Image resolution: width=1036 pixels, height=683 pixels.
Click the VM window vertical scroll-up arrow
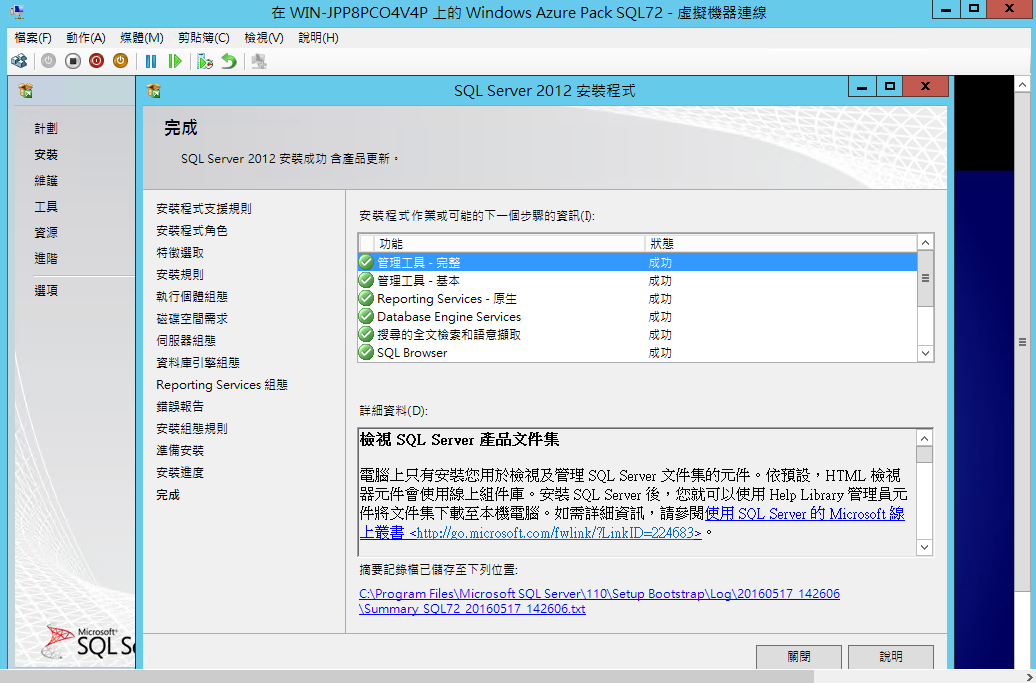click(x=1022, y=85)
